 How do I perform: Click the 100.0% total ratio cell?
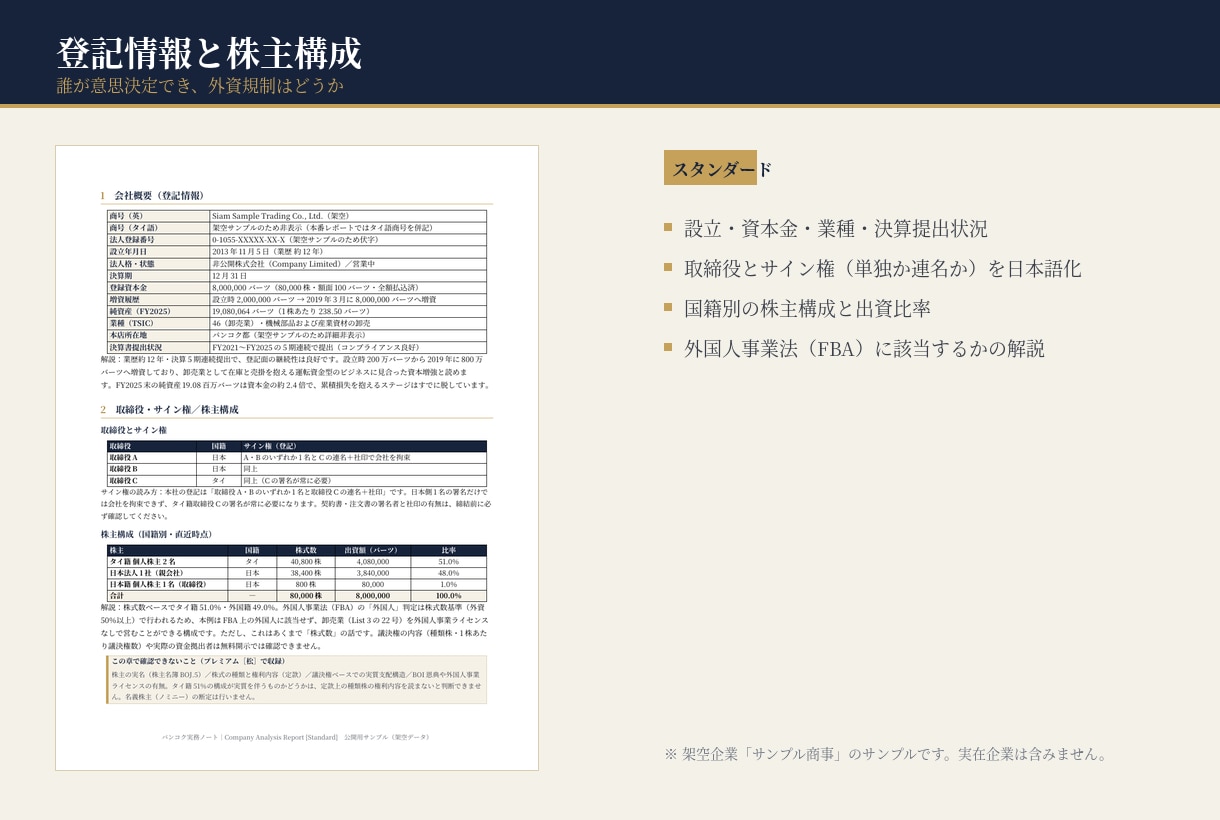click(x=448, y=596)
